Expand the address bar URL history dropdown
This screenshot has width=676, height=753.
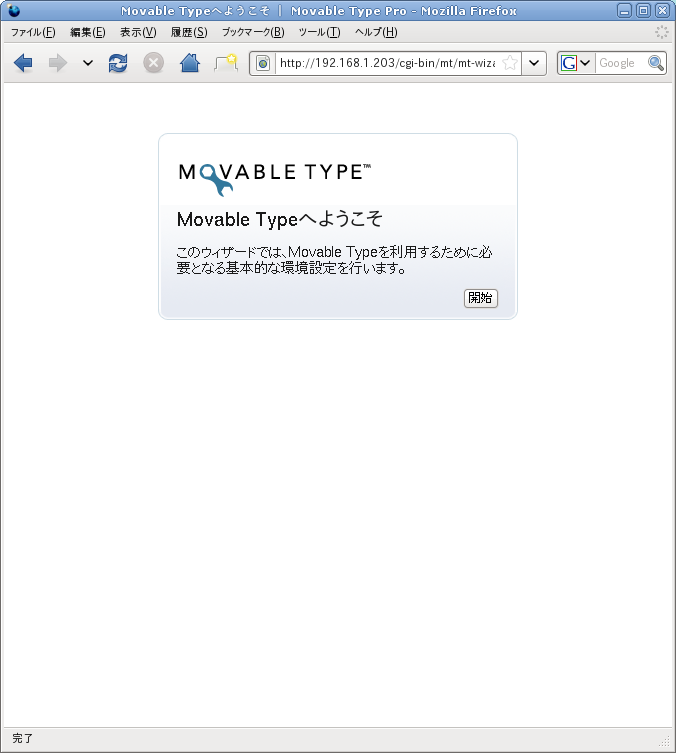[x=534, y=63]
